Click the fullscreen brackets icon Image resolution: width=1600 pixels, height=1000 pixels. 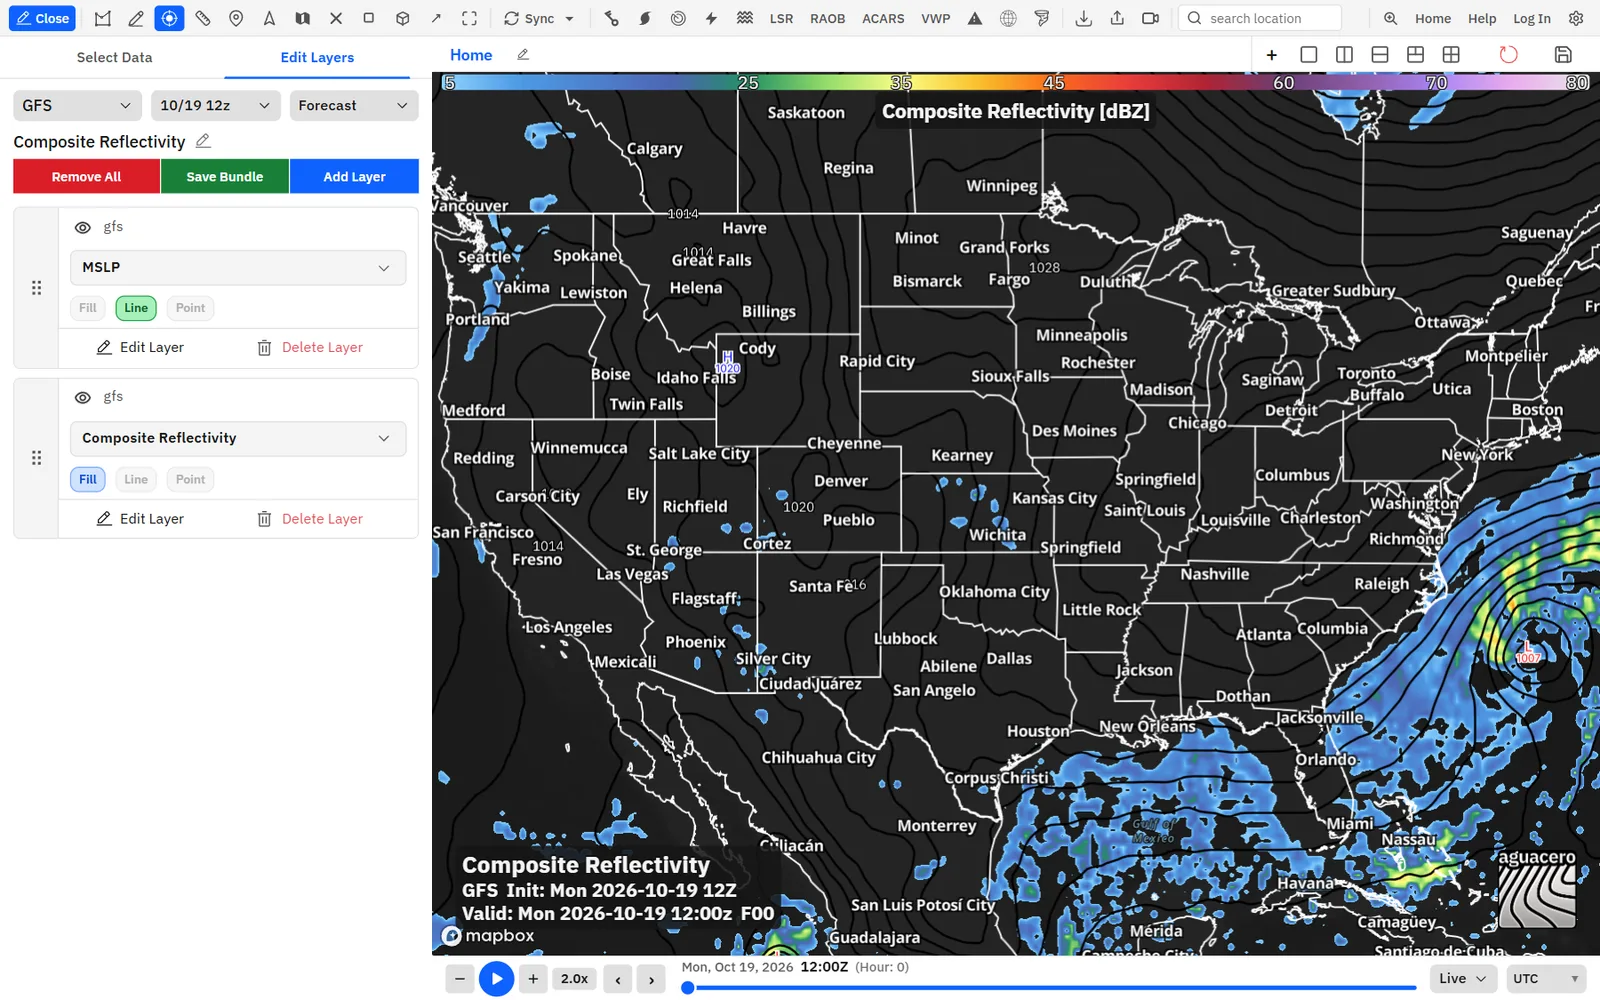(469, 18)
